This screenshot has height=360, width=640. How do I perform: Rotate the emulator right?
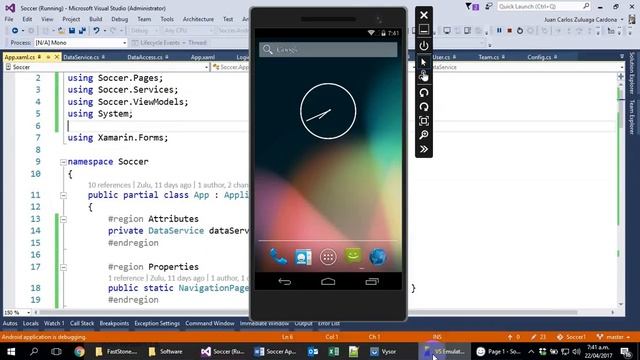point(424,107)
